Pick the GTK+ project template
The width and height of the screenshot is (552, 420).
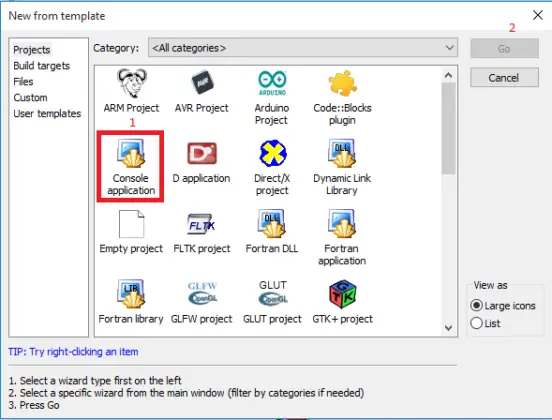pyautogui.click(x=342, y=302)
